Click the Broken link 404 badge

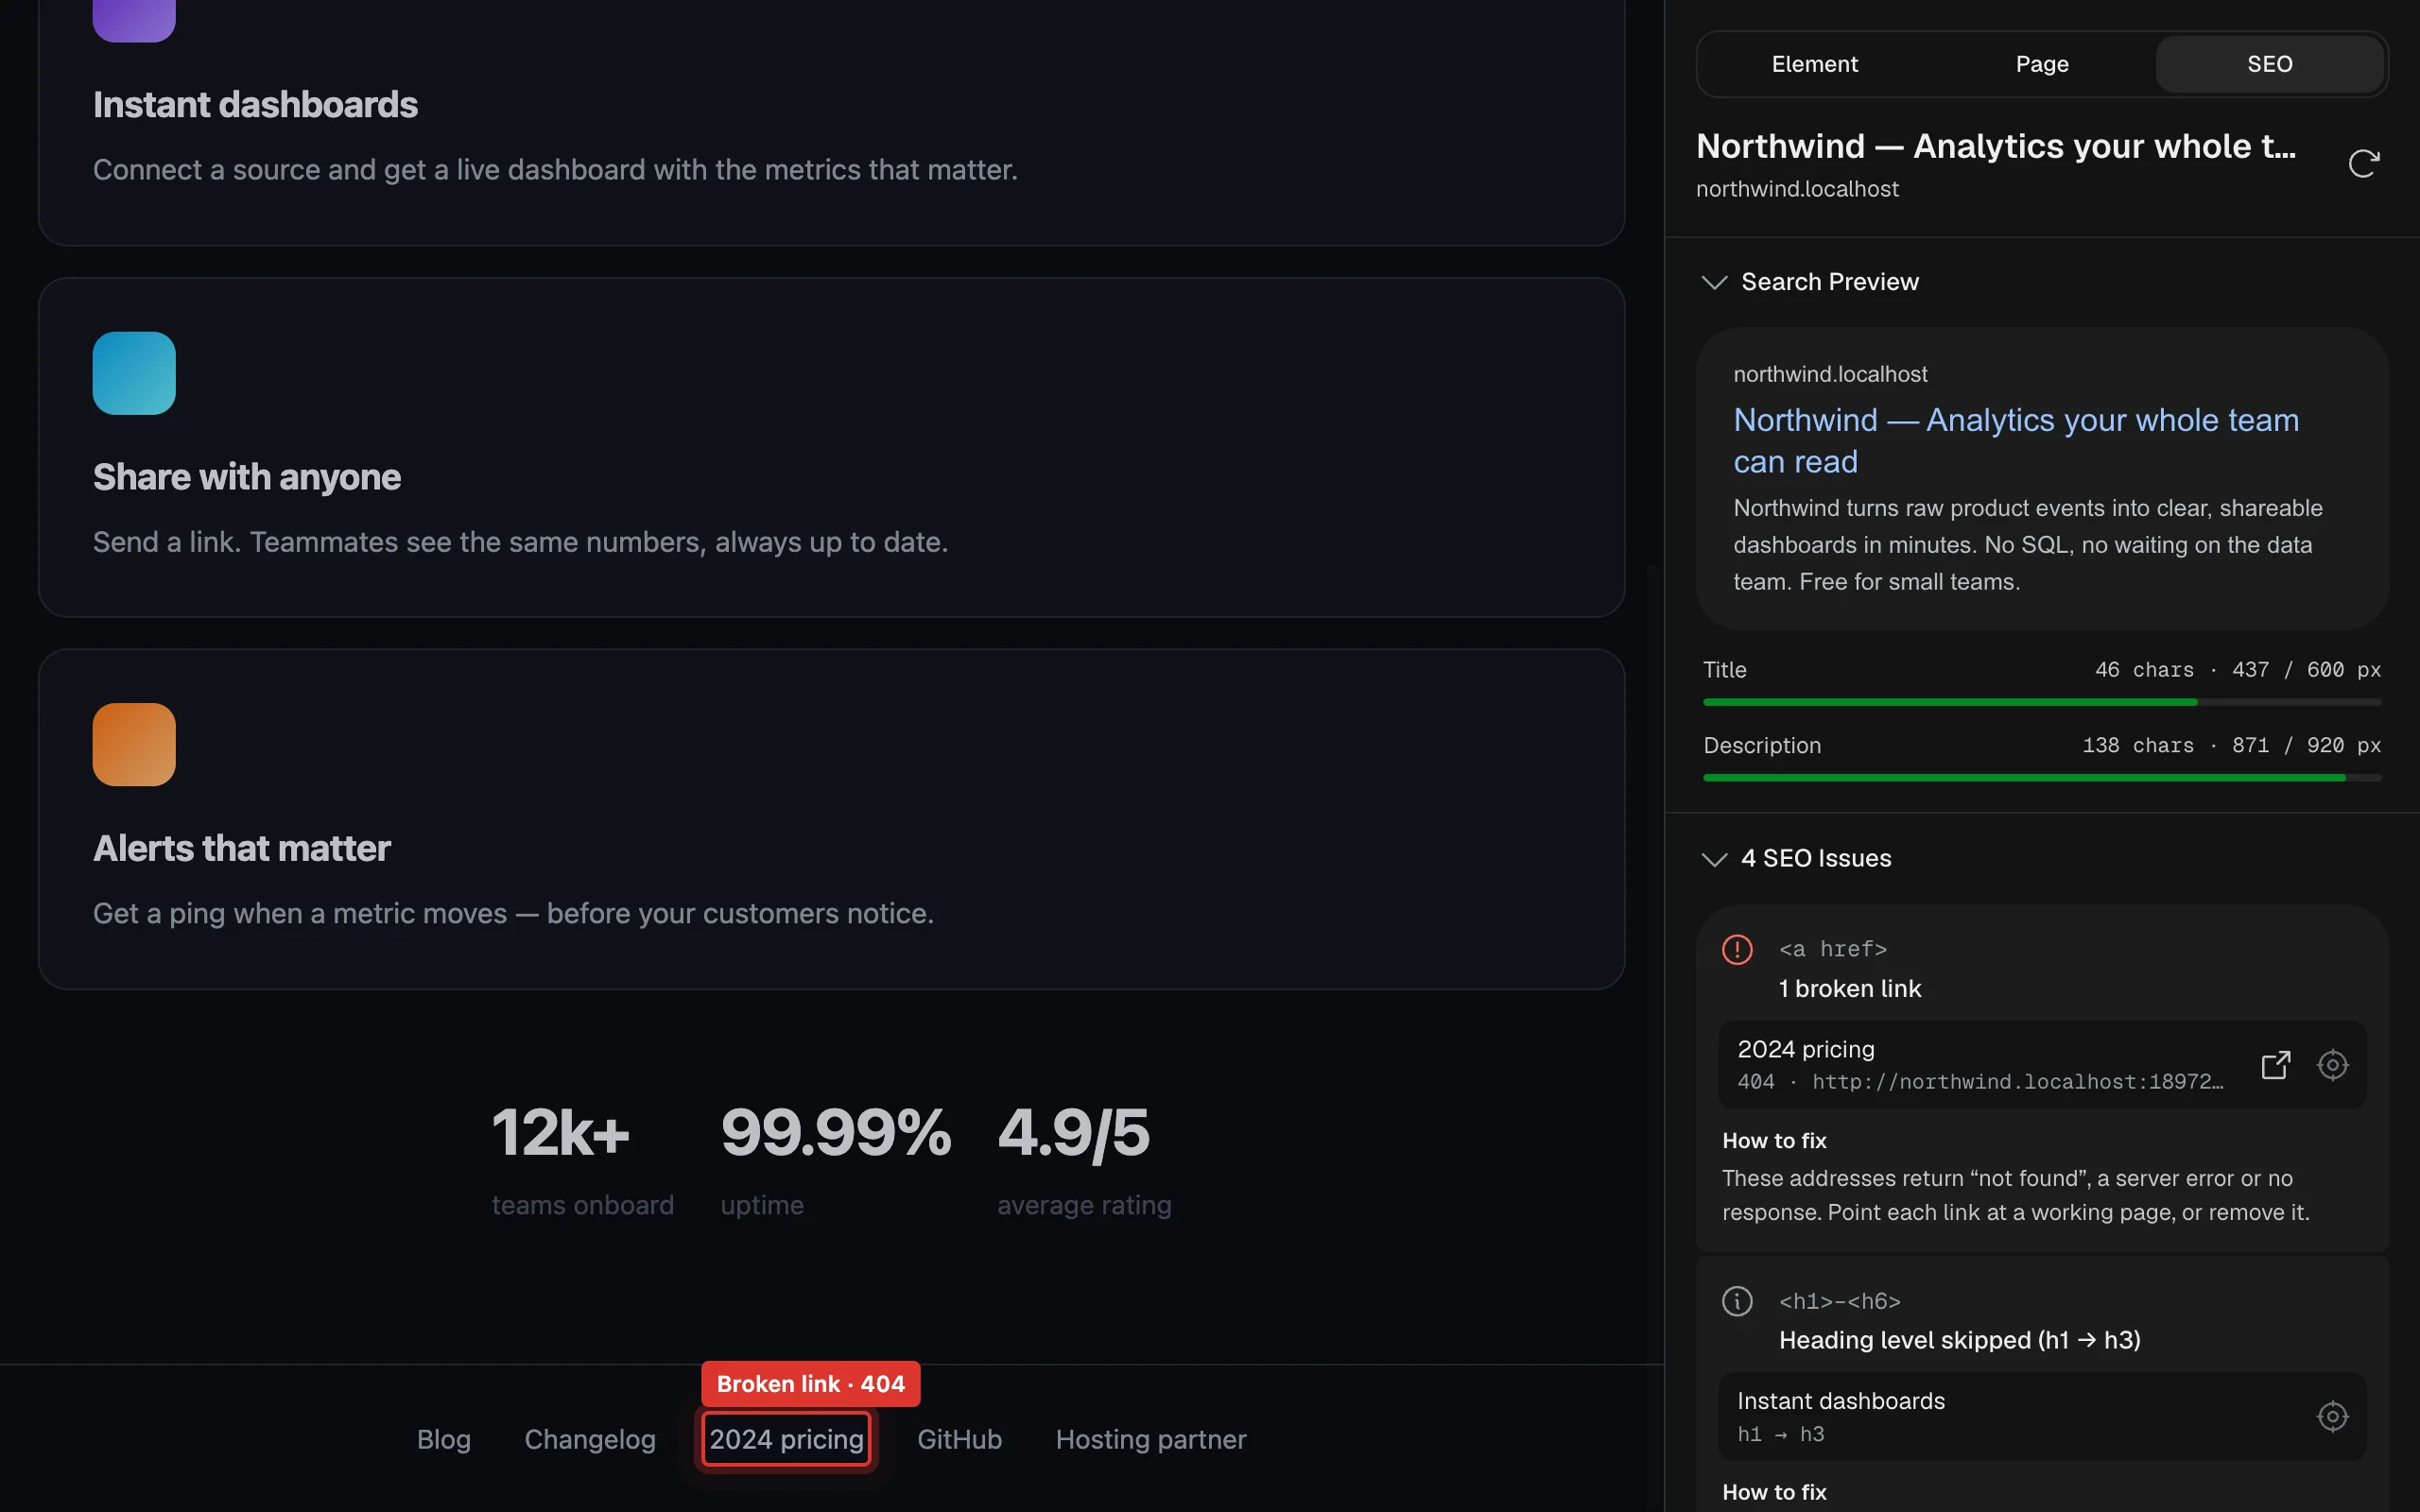pos(810,1384)
